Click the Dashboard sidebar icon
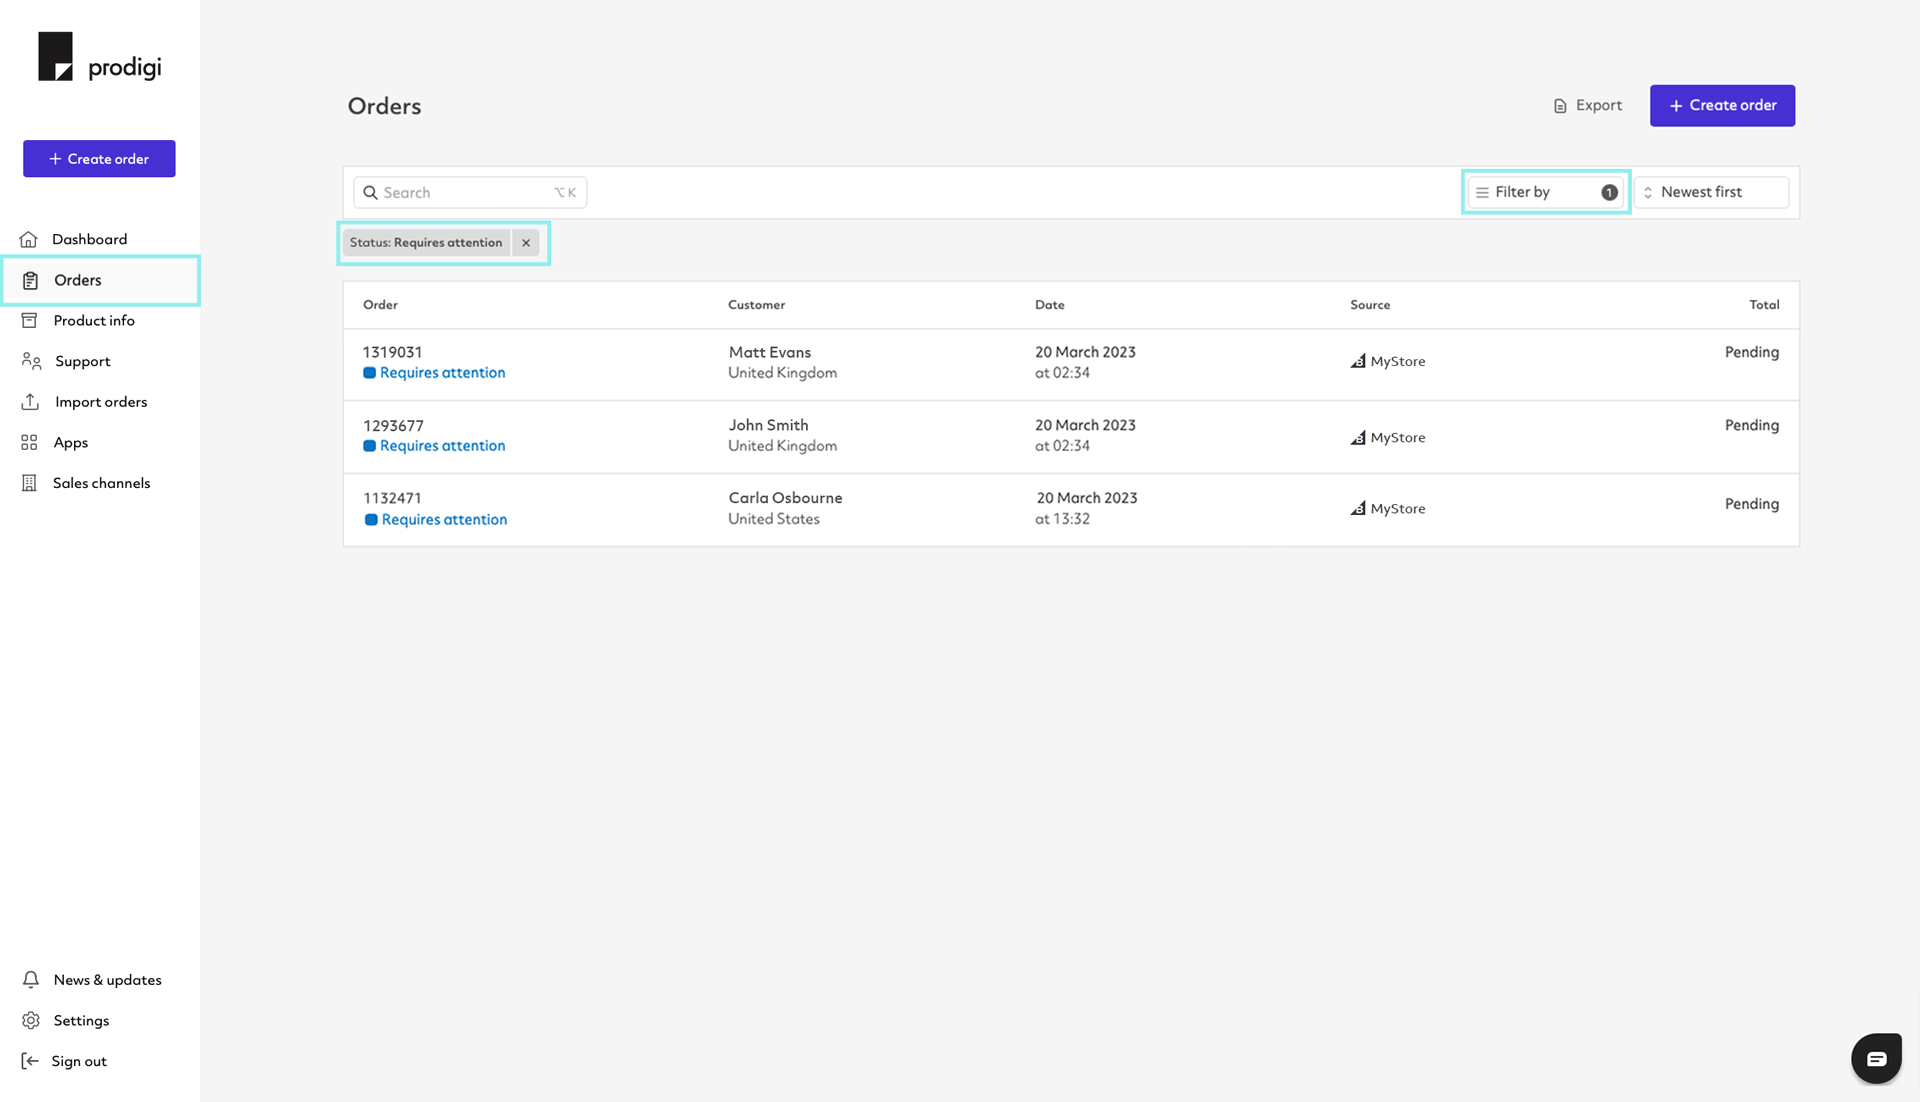Screen dimensions: 1920x1102 tap(30, 239)
